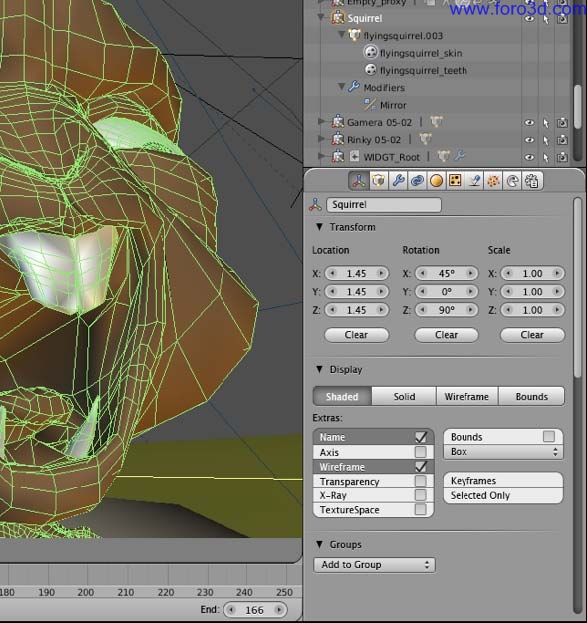Click the flyingsquirrel_teeth material icon

click(370, 70)
